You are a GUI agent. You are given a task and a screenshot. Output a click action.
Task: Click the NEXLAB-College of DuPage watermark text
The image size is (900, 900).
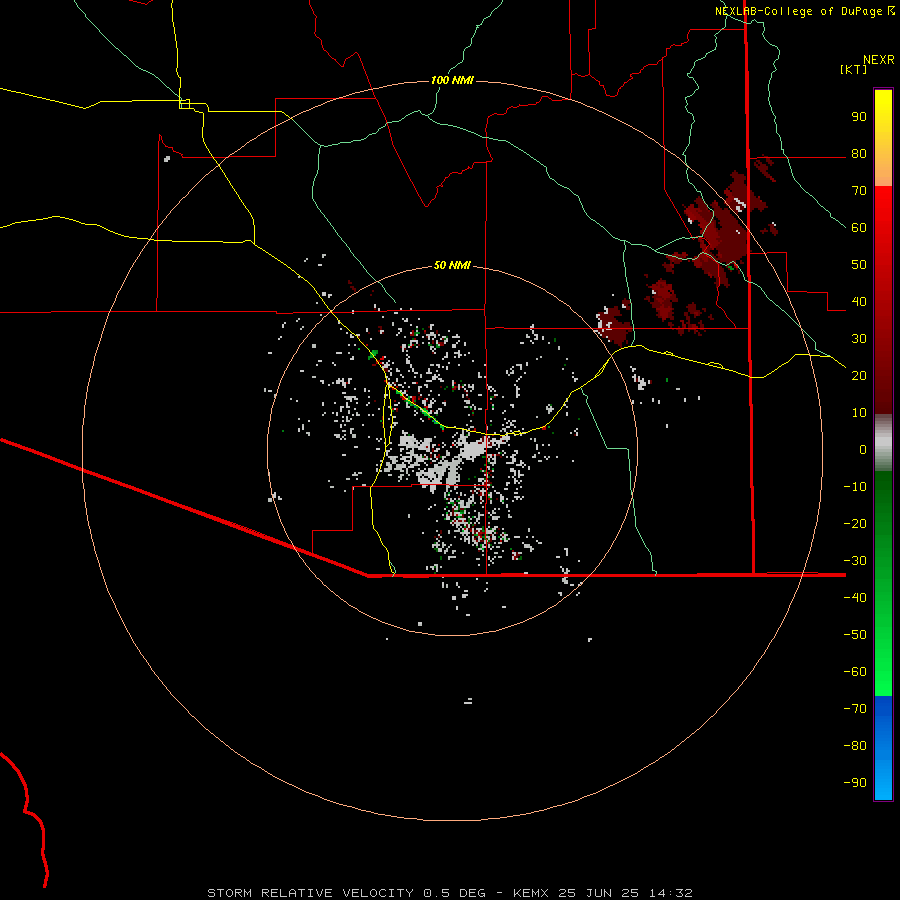798,11
